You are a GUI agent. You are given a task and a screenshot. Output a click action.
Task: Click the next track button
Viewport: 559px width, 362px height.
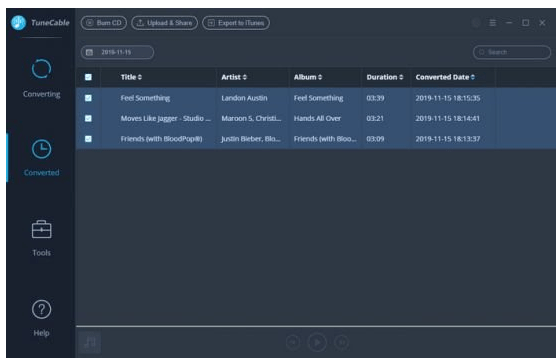point(342,342)
